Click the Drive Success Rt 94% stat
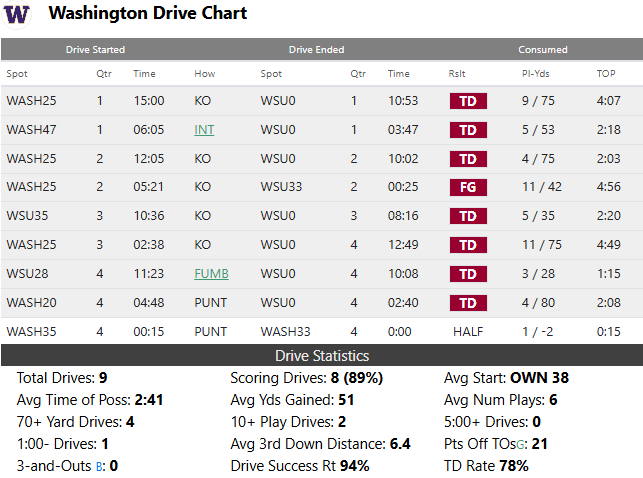 tap(300, 467)
